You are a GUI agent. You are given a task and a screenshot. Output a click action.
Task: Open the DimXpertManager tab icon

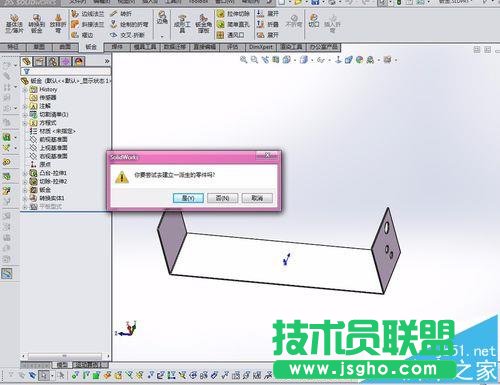click(66, 61)
